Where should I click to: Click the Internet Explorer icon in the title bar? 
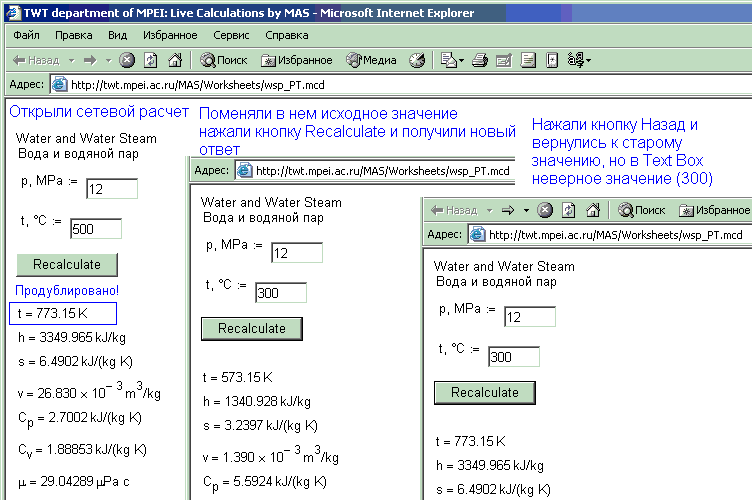[x=13, y=13]
